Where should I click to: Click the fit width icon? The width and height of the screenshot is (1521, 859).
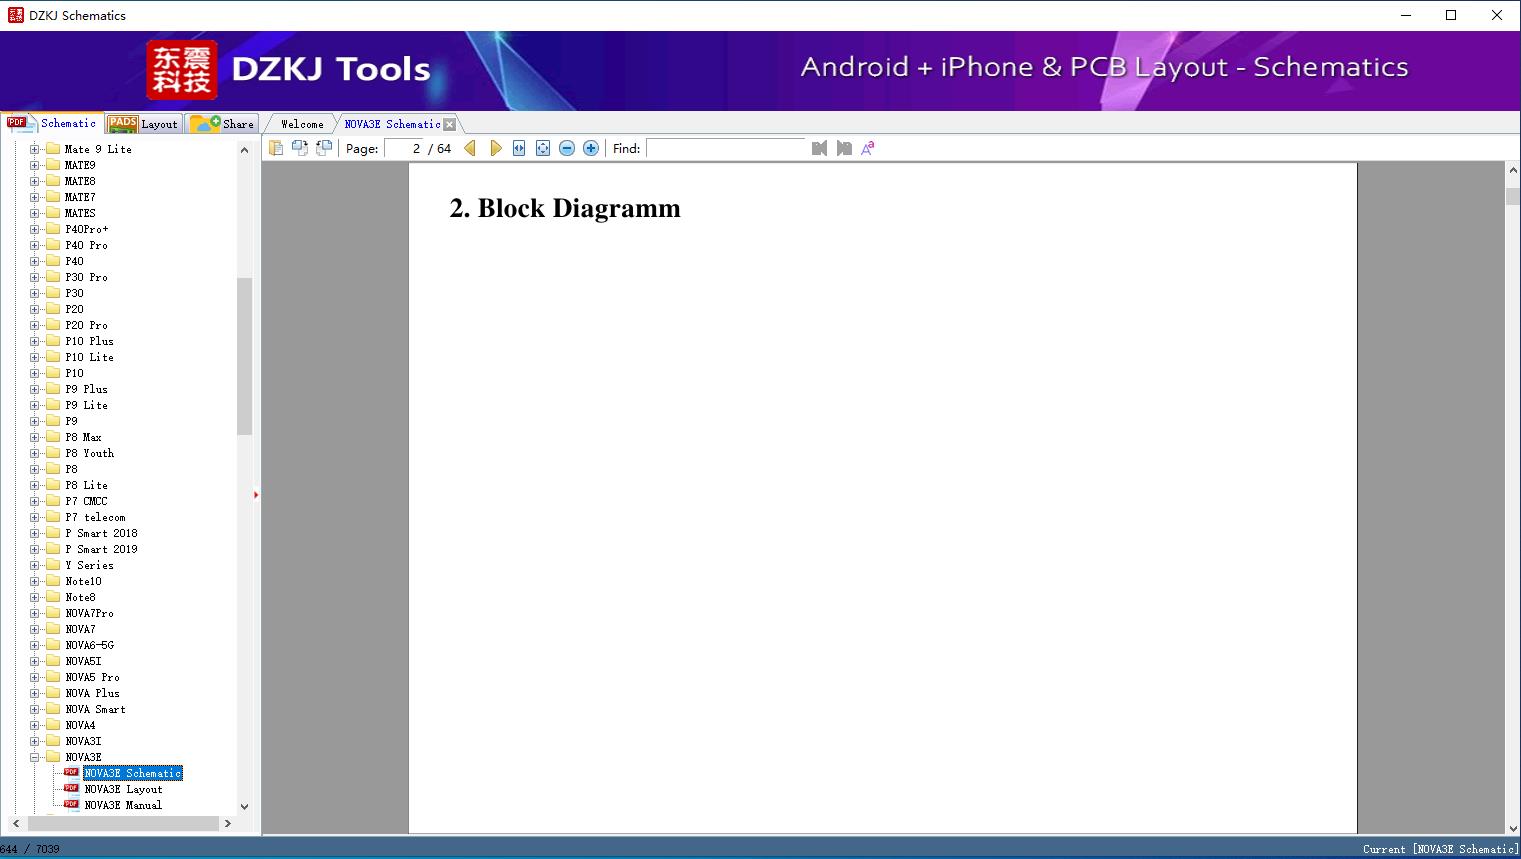click(x=519, y=148)
